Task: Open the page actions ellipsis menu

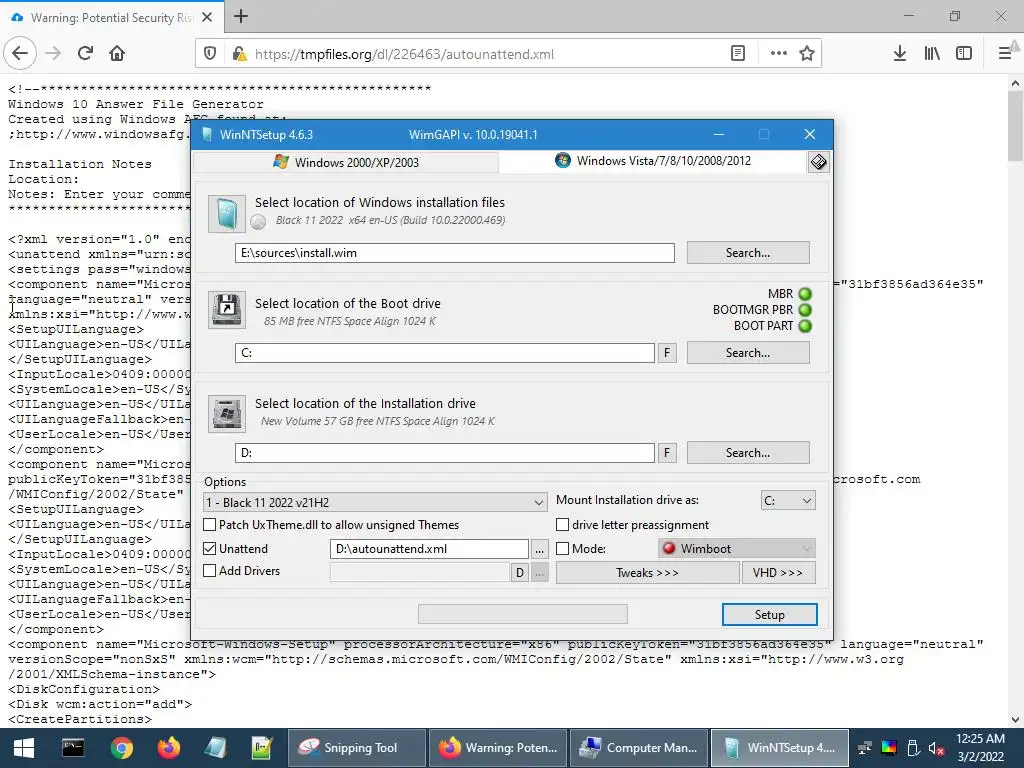Action: point(778,54)
